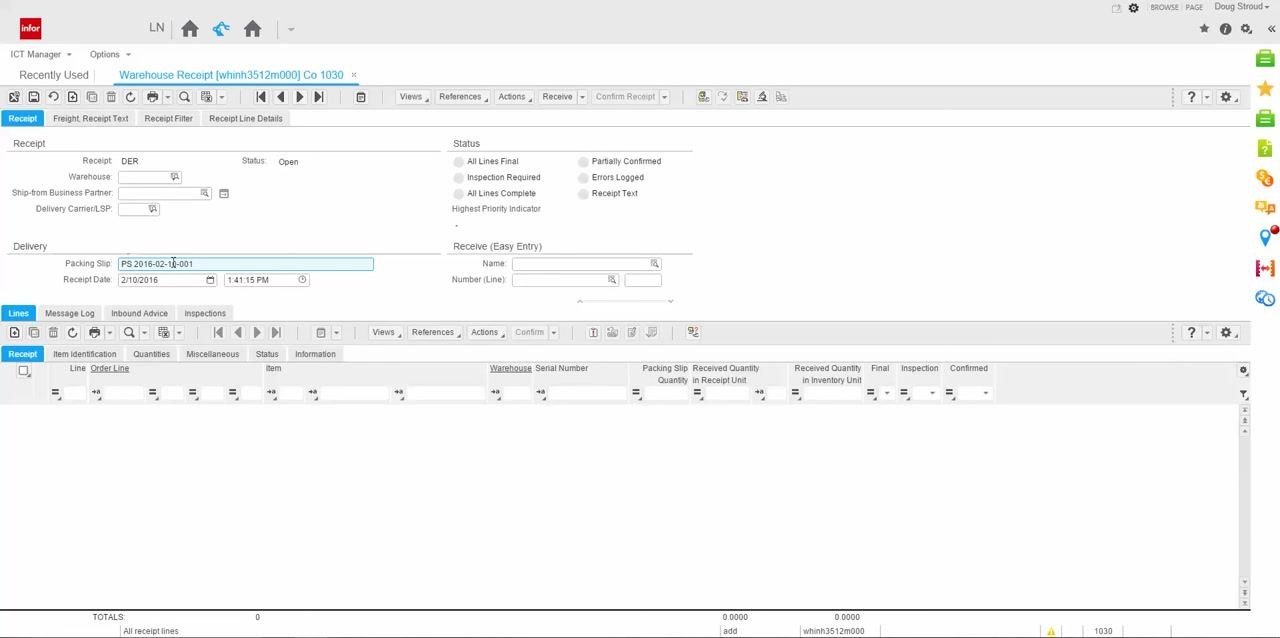Click the Save icon in the main toolbar
1280x638 pixels.
(x=34, y=97)
